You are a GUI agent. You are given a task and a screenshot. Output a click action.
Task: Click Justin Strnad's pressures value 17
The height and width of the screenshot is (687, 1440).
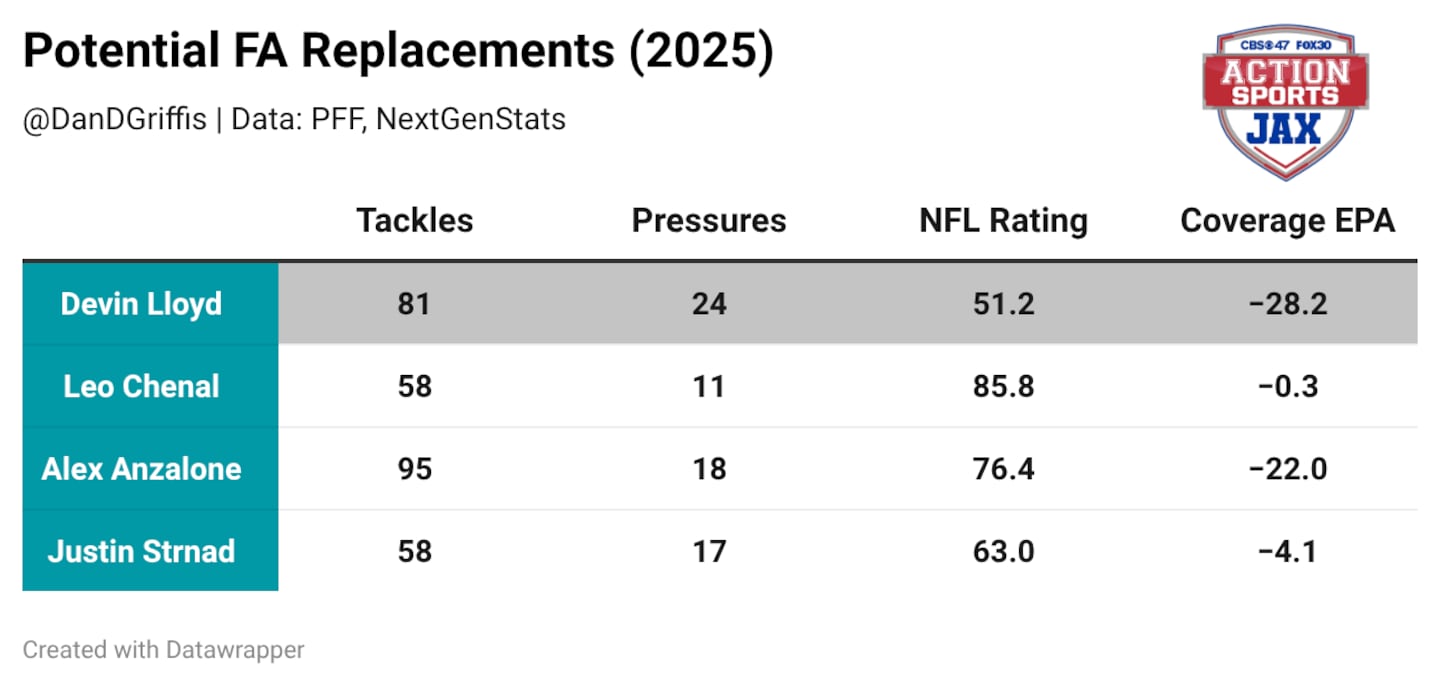[x=708, y=550]
